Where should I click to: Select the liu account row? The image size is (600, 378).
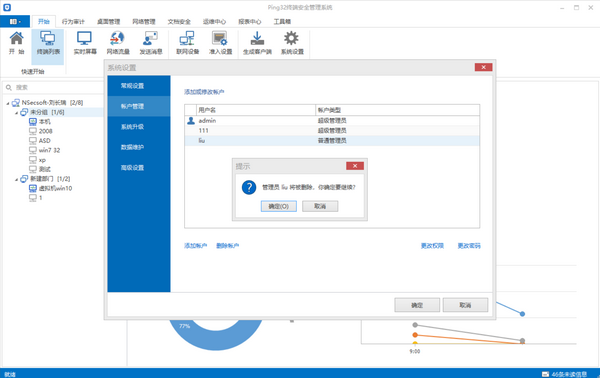pyautogui.click(x=332, y=140)
